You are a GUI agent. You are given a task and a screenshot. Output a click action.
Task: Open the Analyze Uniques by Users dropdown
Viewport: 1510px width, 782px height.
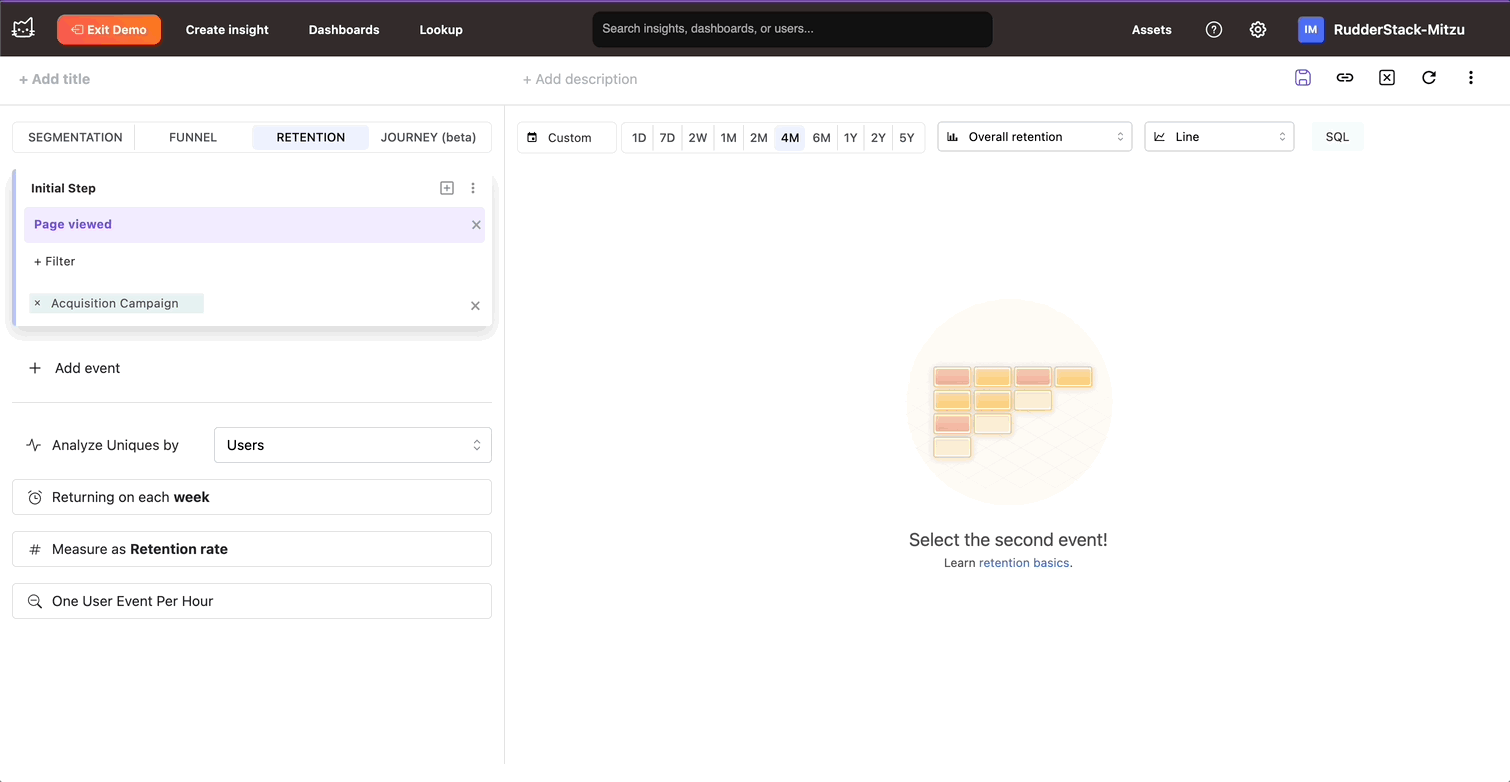[x=352, y=445]
